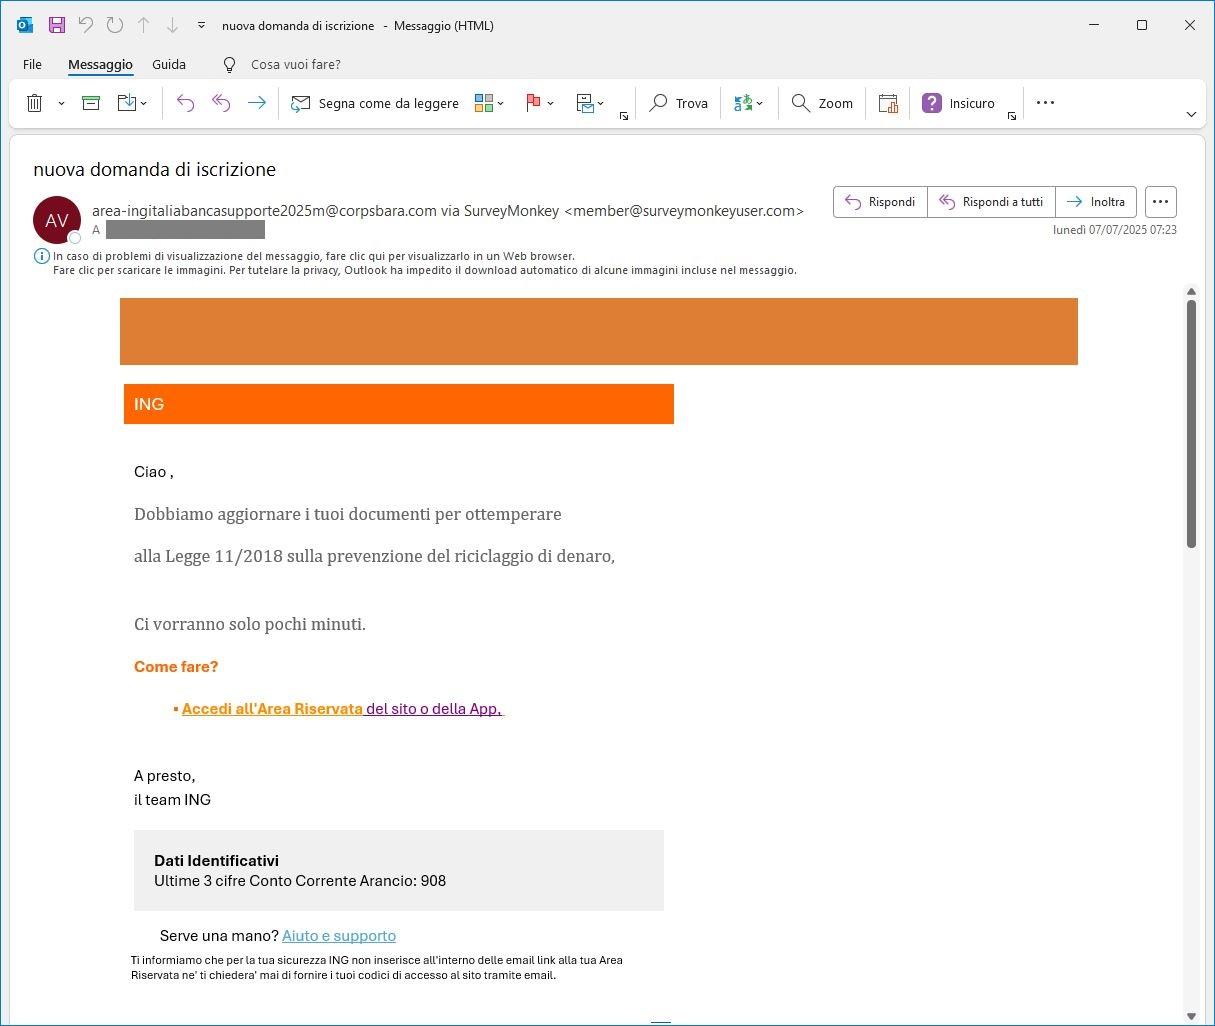
Task: Click the Inoltra button
Action: pos(1096,201)
